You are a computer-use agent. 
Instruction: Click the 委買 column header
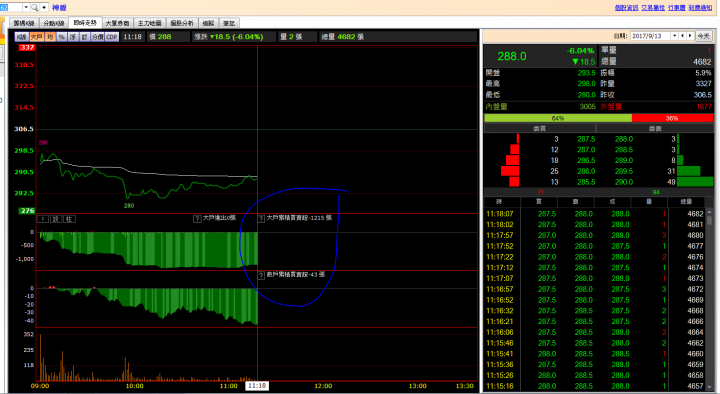click(x=540, y=129)
